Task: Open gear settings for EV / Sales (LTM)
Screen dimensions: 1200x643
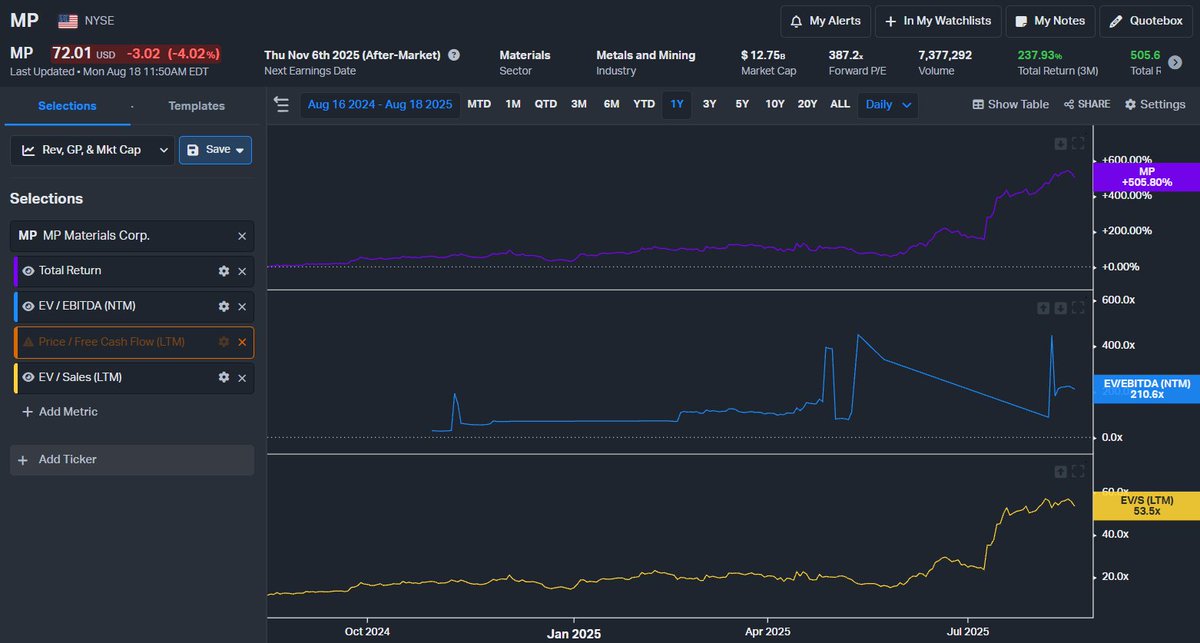Action: [224, 378]
